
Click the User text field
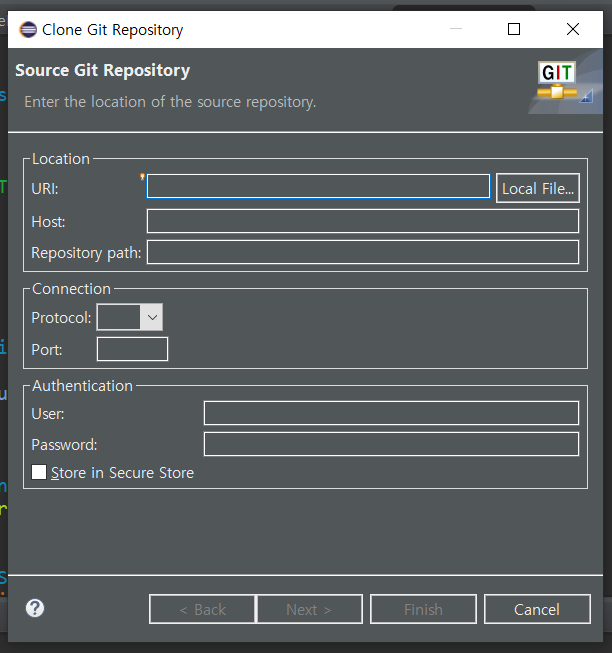click(x=391, y=413)
